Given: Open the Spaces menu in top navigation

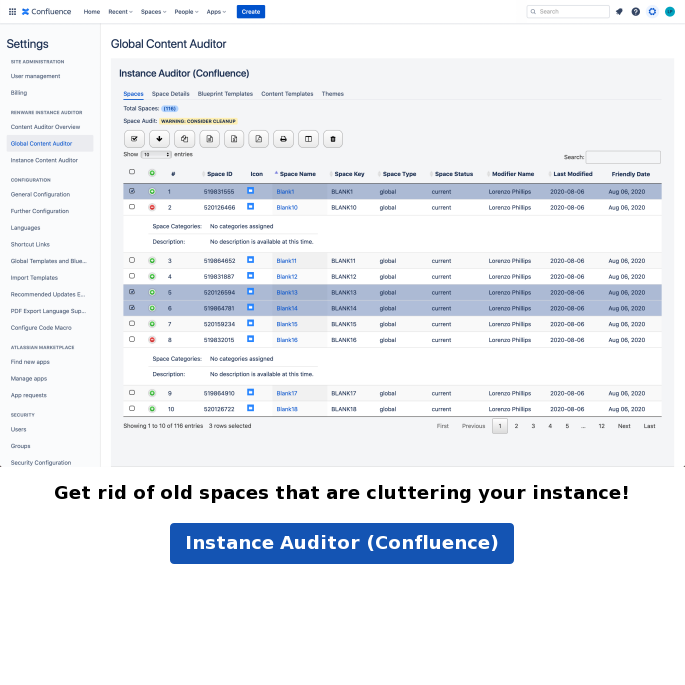Looking at the screenshot, I should 153,12.
